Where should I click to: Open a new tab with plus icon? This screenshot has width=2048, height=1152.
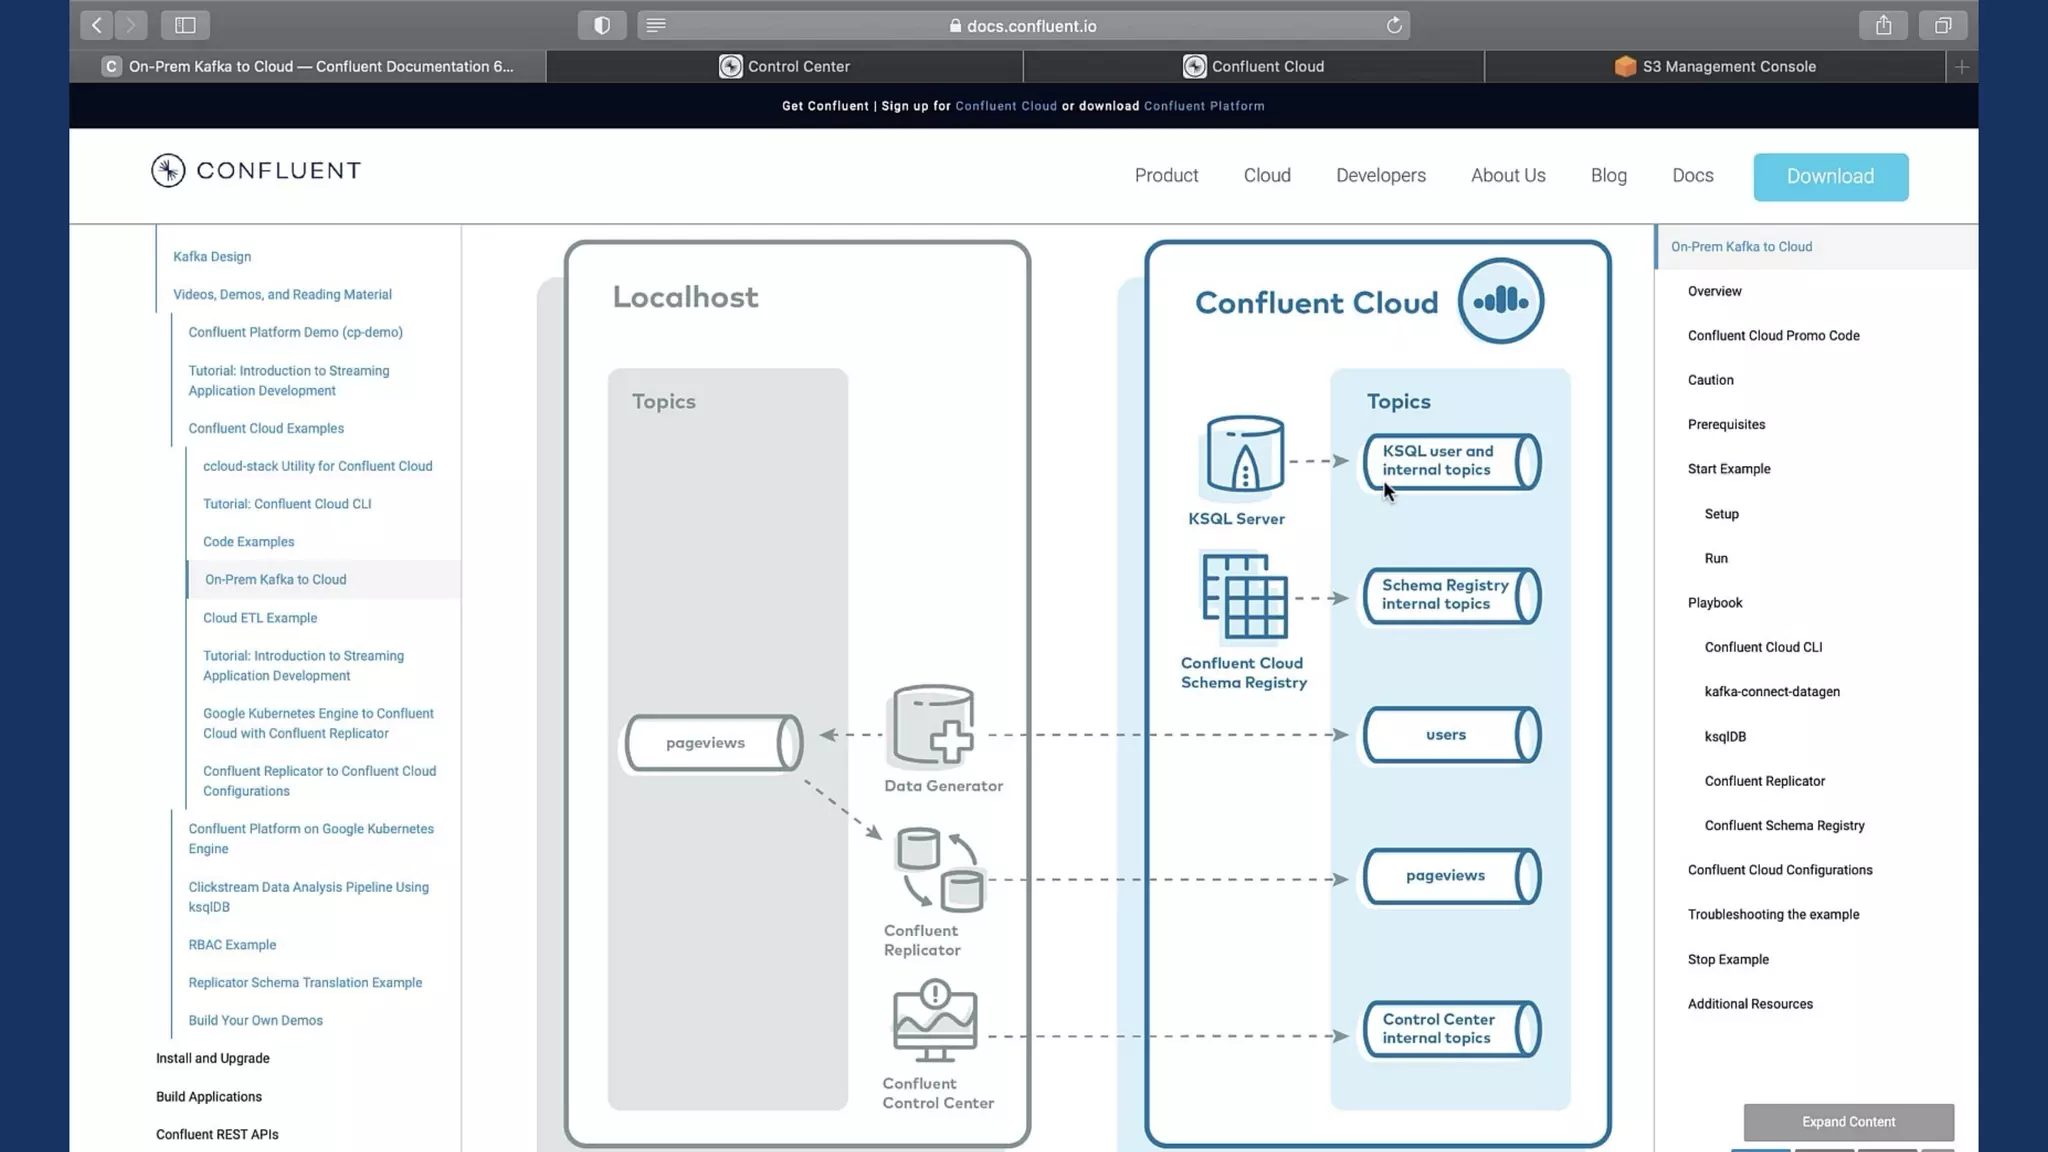[x=1961, y=66]
